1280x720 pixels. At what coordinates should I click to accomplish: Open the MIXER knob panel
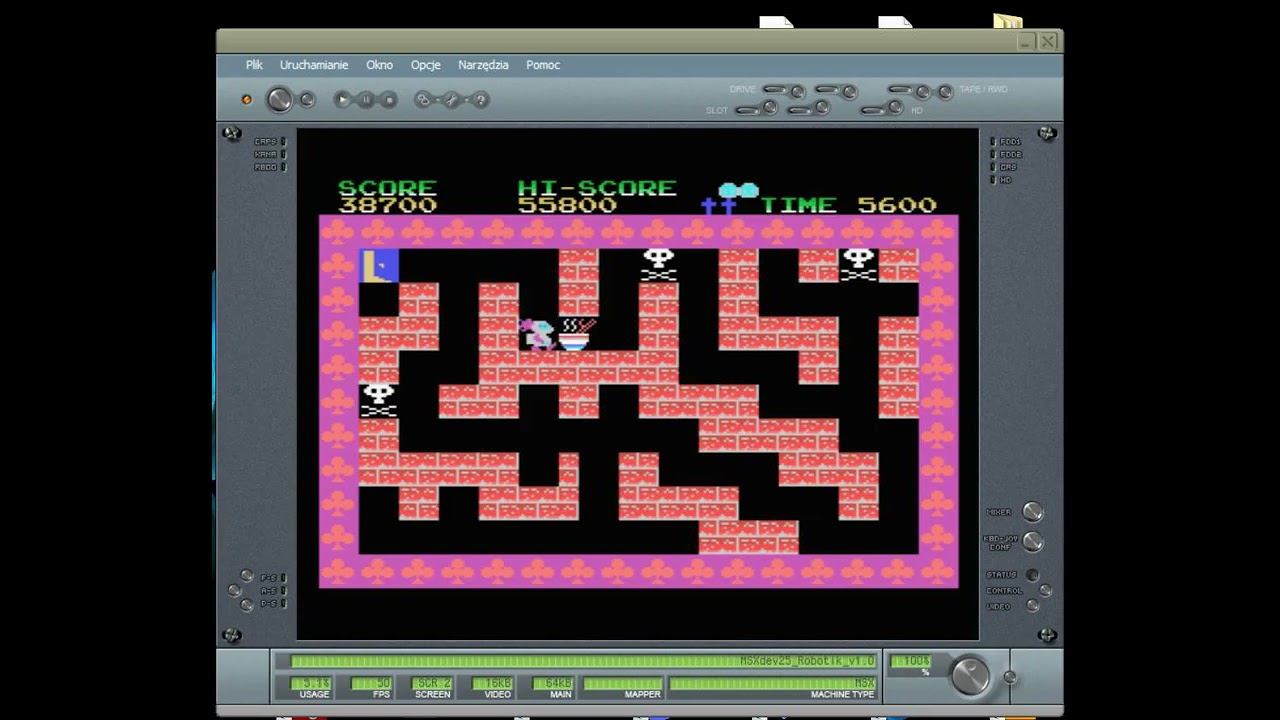[1032, 512]
